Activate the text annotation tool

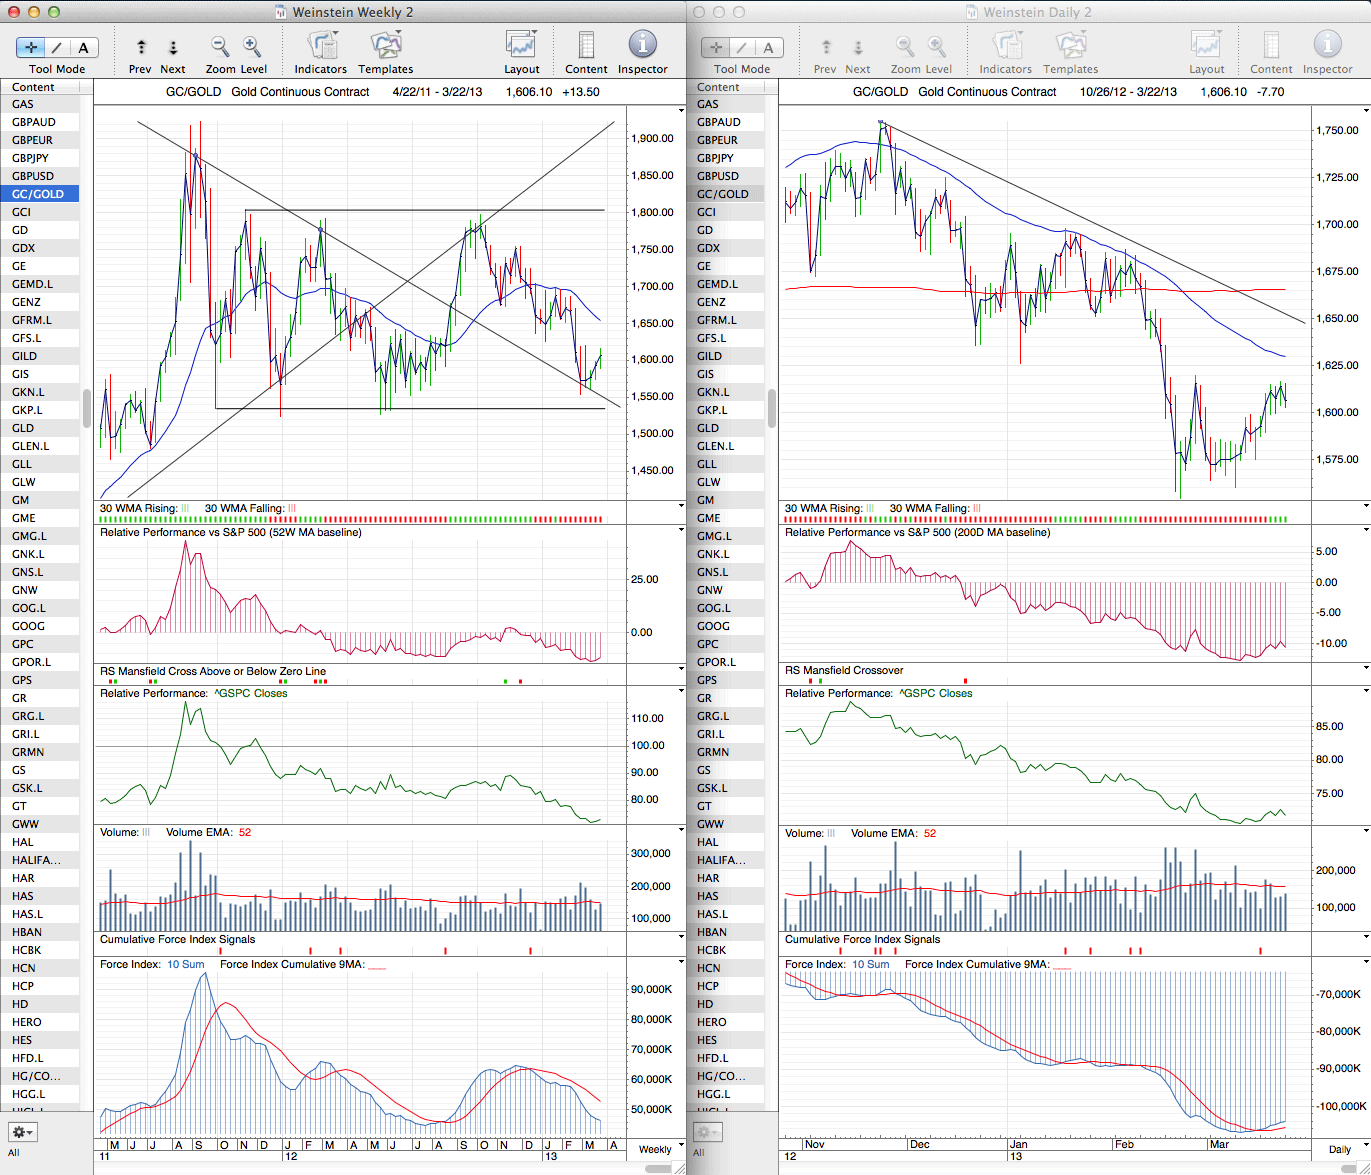(83, 47)
